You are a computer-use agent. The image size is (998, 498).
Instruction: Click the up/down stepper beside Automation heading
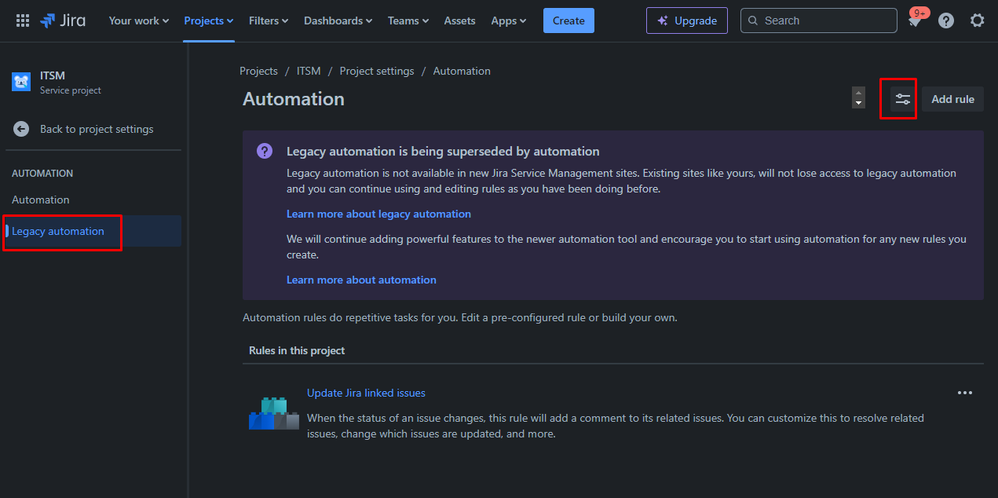858,97
